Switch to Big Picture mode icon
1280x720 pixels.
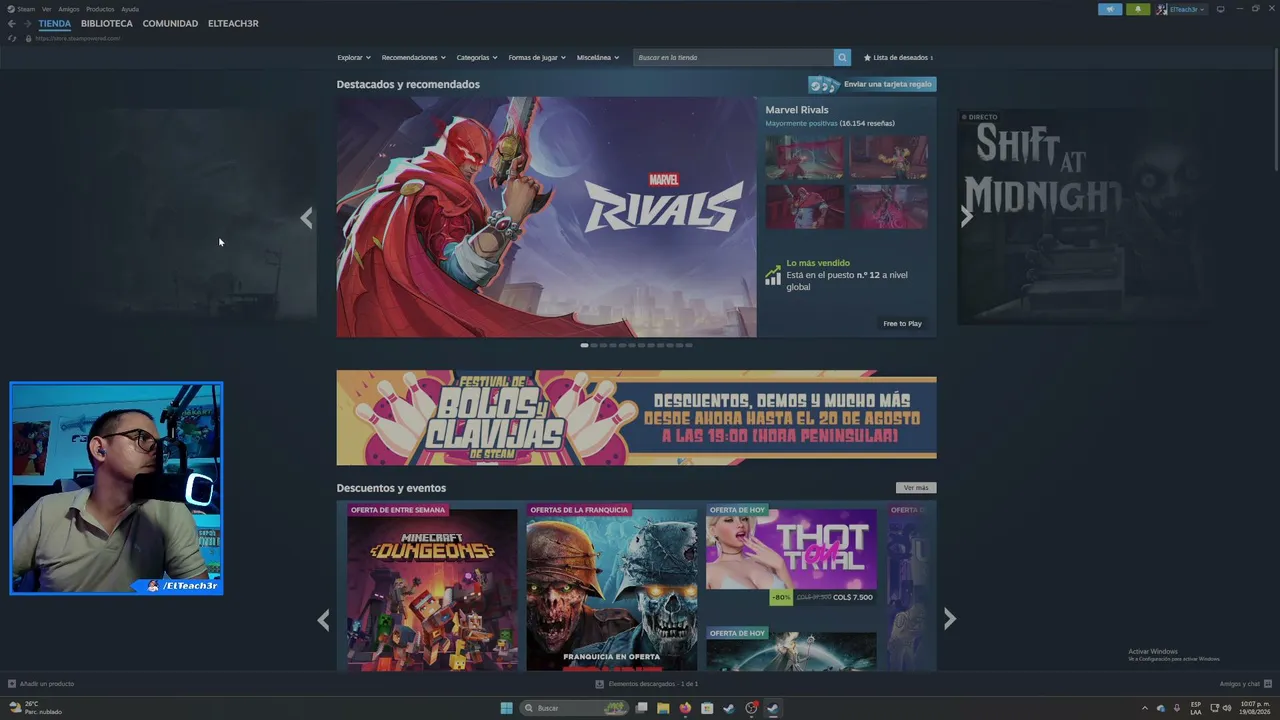[1220, 9]
